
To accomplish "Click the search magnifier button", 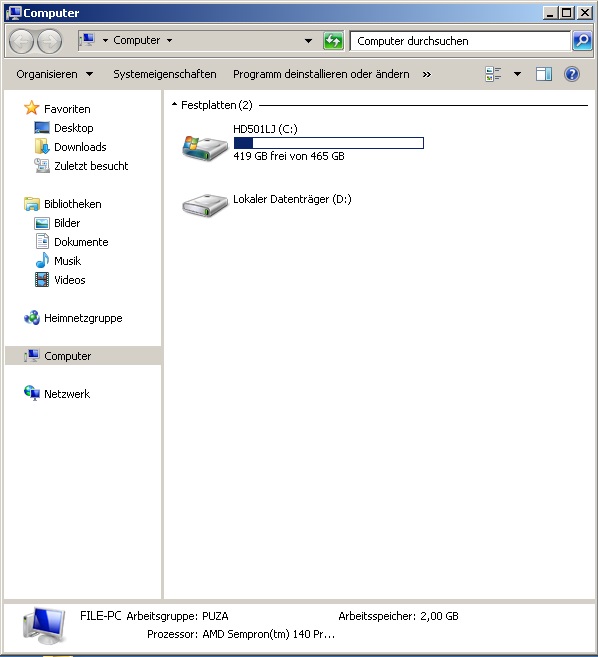I will coord(582,41).
